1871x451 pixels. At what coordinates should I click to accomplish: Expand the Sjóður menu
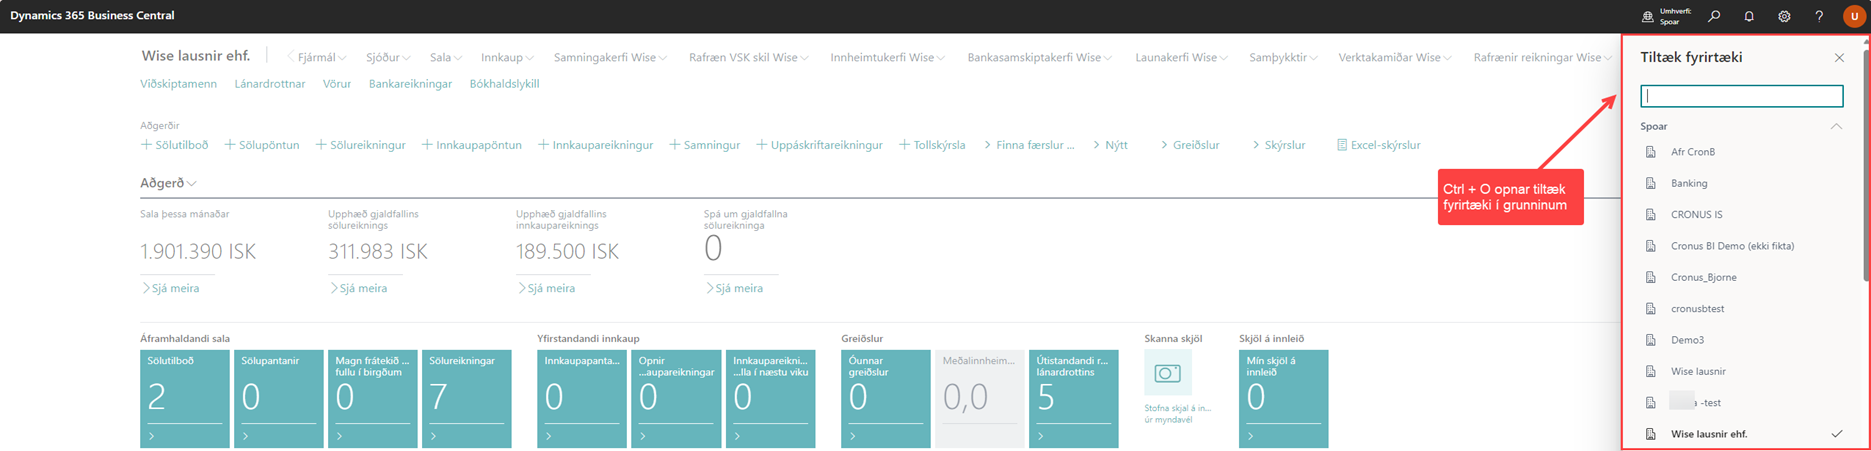click(x=388, y=58)
